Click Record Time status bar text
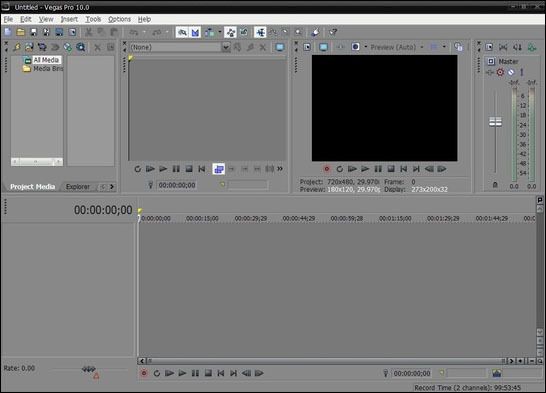 point(467,388)
